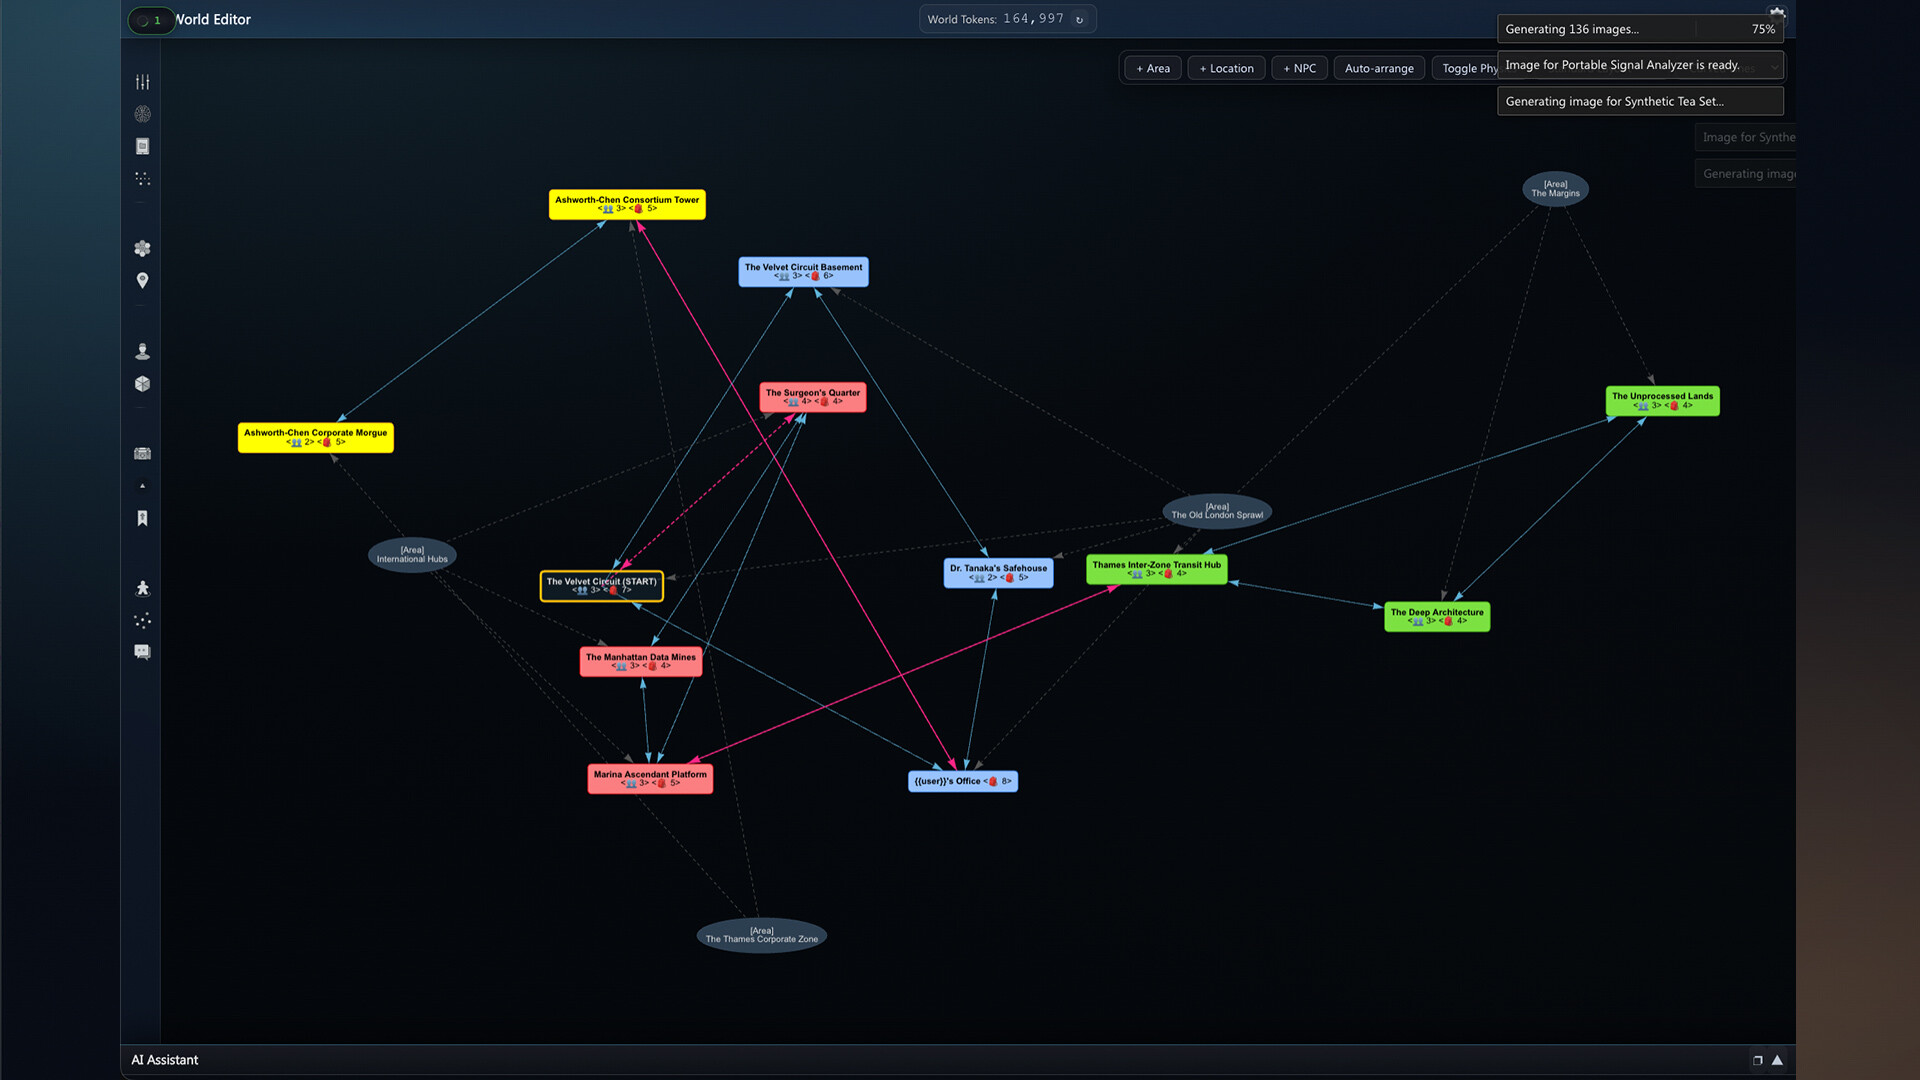Open the dropdown on the Portable Signal Analyzer notification
Screen dimensions: 1920x1080
click(1775, 65)
